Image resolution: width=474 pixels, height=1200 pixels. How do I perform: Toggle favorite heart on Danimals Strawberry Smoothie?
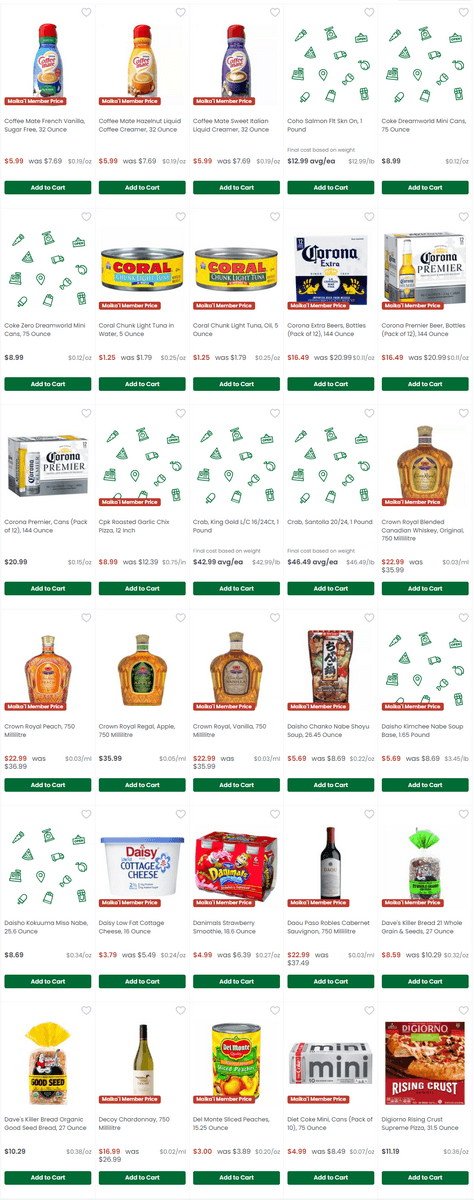click(274, 814)
